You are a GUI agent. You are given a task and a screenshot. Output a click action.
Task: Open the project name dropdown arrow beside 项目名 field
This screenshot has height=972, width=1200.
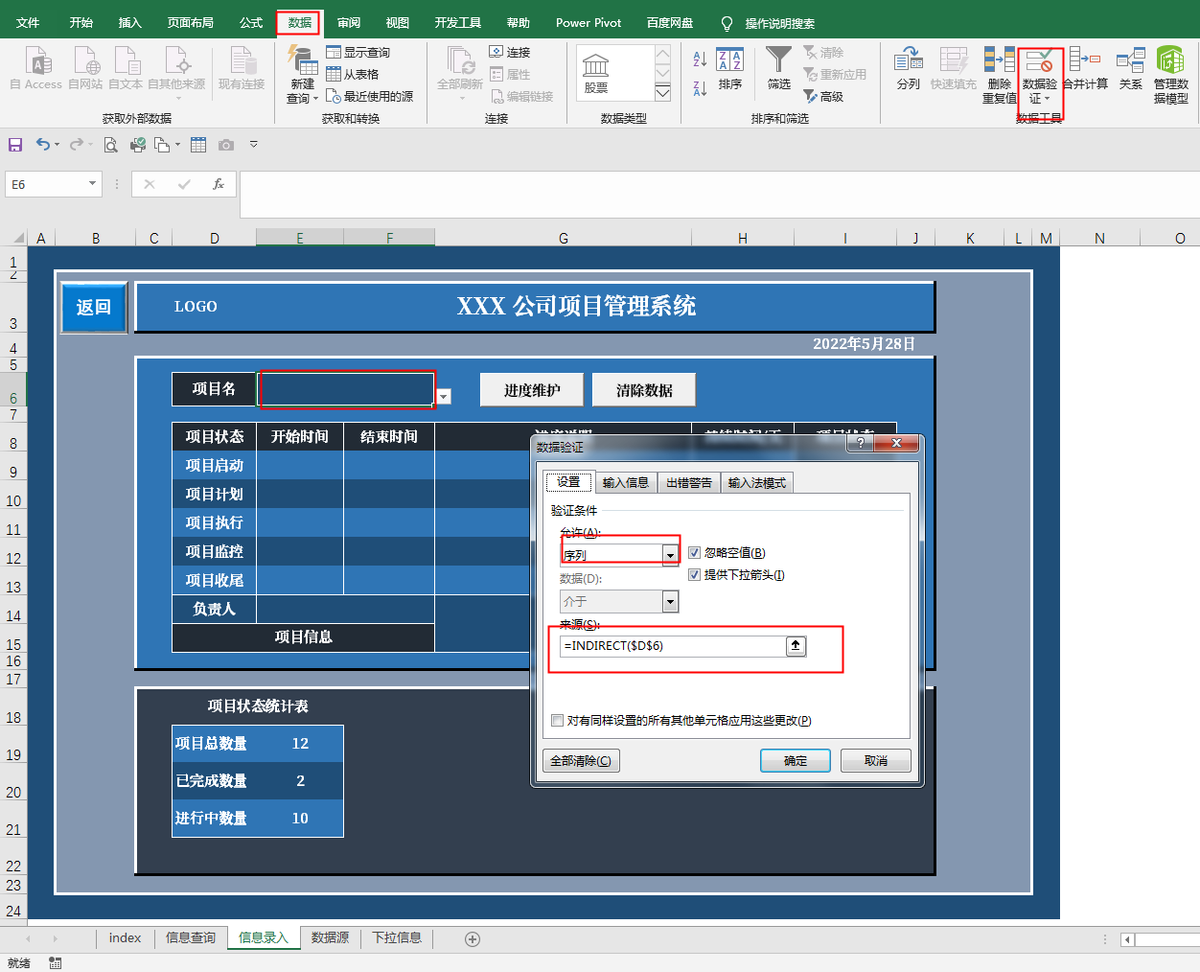coord(444,396)
